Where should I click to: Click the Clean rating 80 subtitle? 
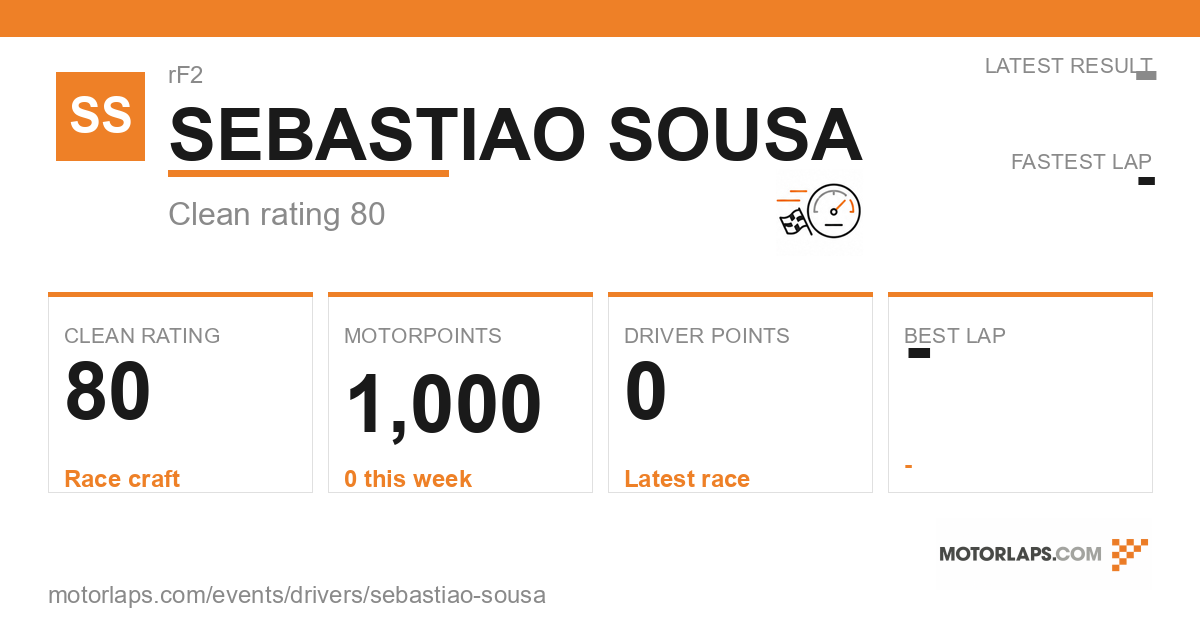tap(277, 214)
